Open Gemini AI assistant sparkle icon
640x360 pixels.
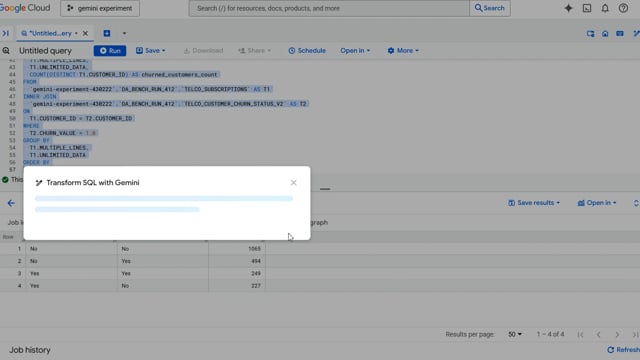[568, 8]
